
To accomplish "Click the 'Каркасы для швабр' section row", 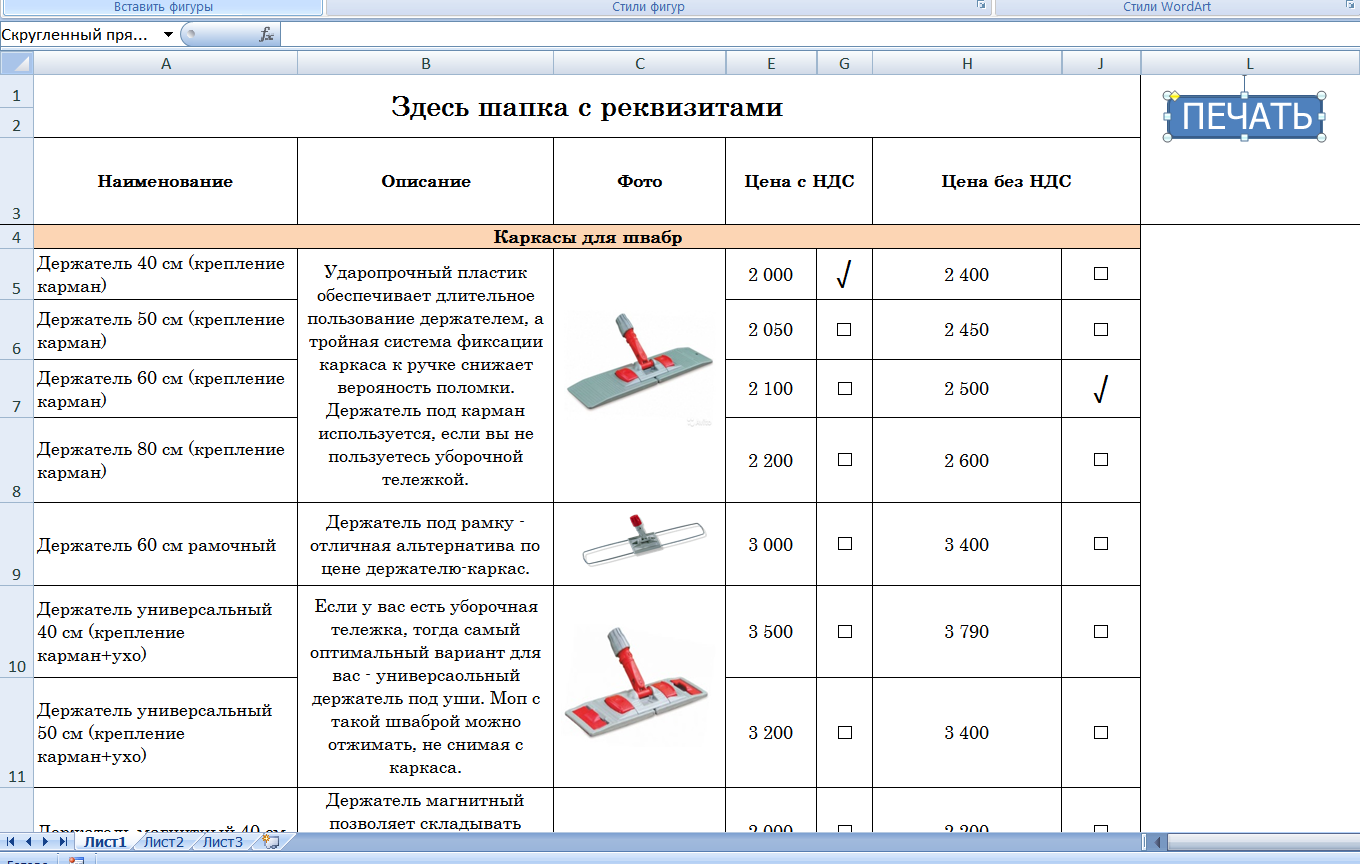I will [x=587, y=237].
